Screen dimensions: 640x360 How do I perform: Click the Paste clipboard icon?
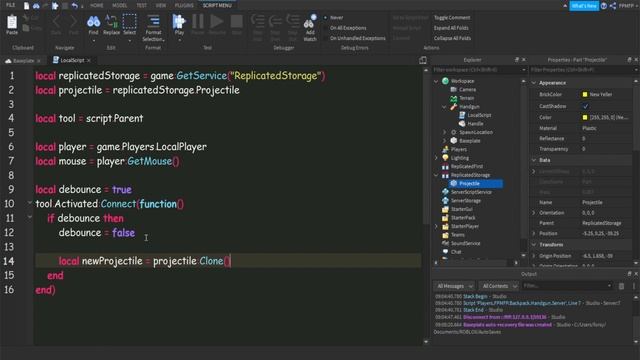point(12,22)
